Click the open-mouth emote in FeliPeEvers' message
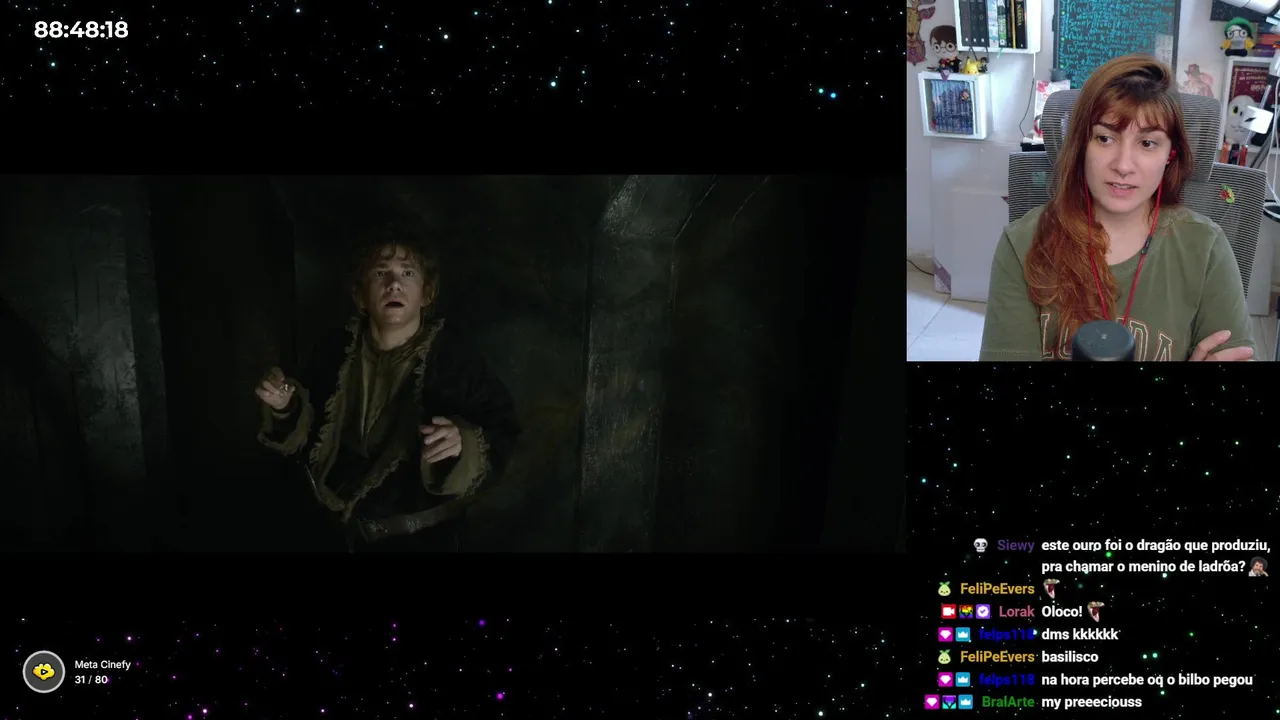The image size is (1280, 720). [1050, 588]
